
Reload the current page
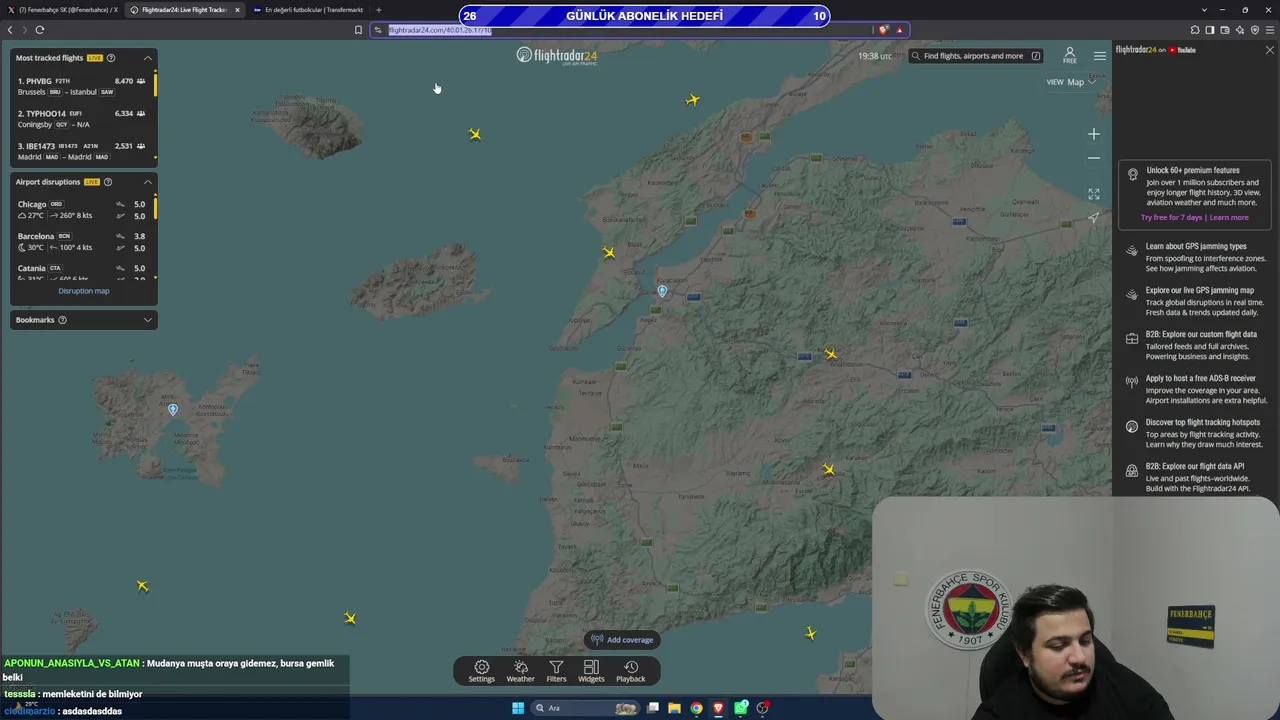pyautogui.click(x=40, y=30)
